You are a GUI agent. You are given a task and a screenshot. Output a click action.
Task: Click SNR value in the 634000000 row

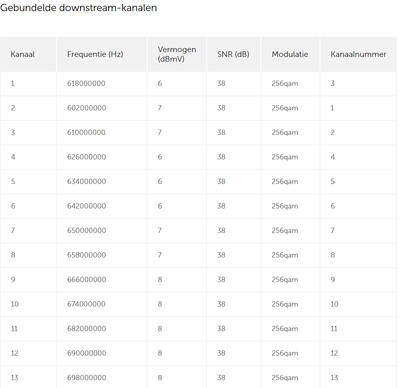221,181
